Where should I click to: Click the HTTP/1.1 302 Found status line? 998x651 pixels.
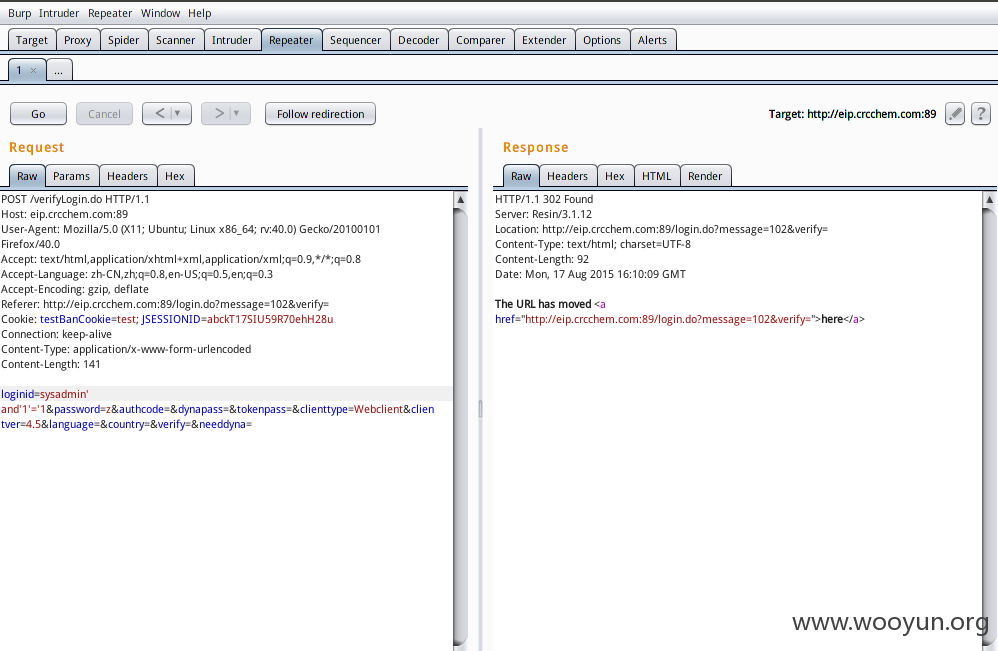(x=544, y=199)
